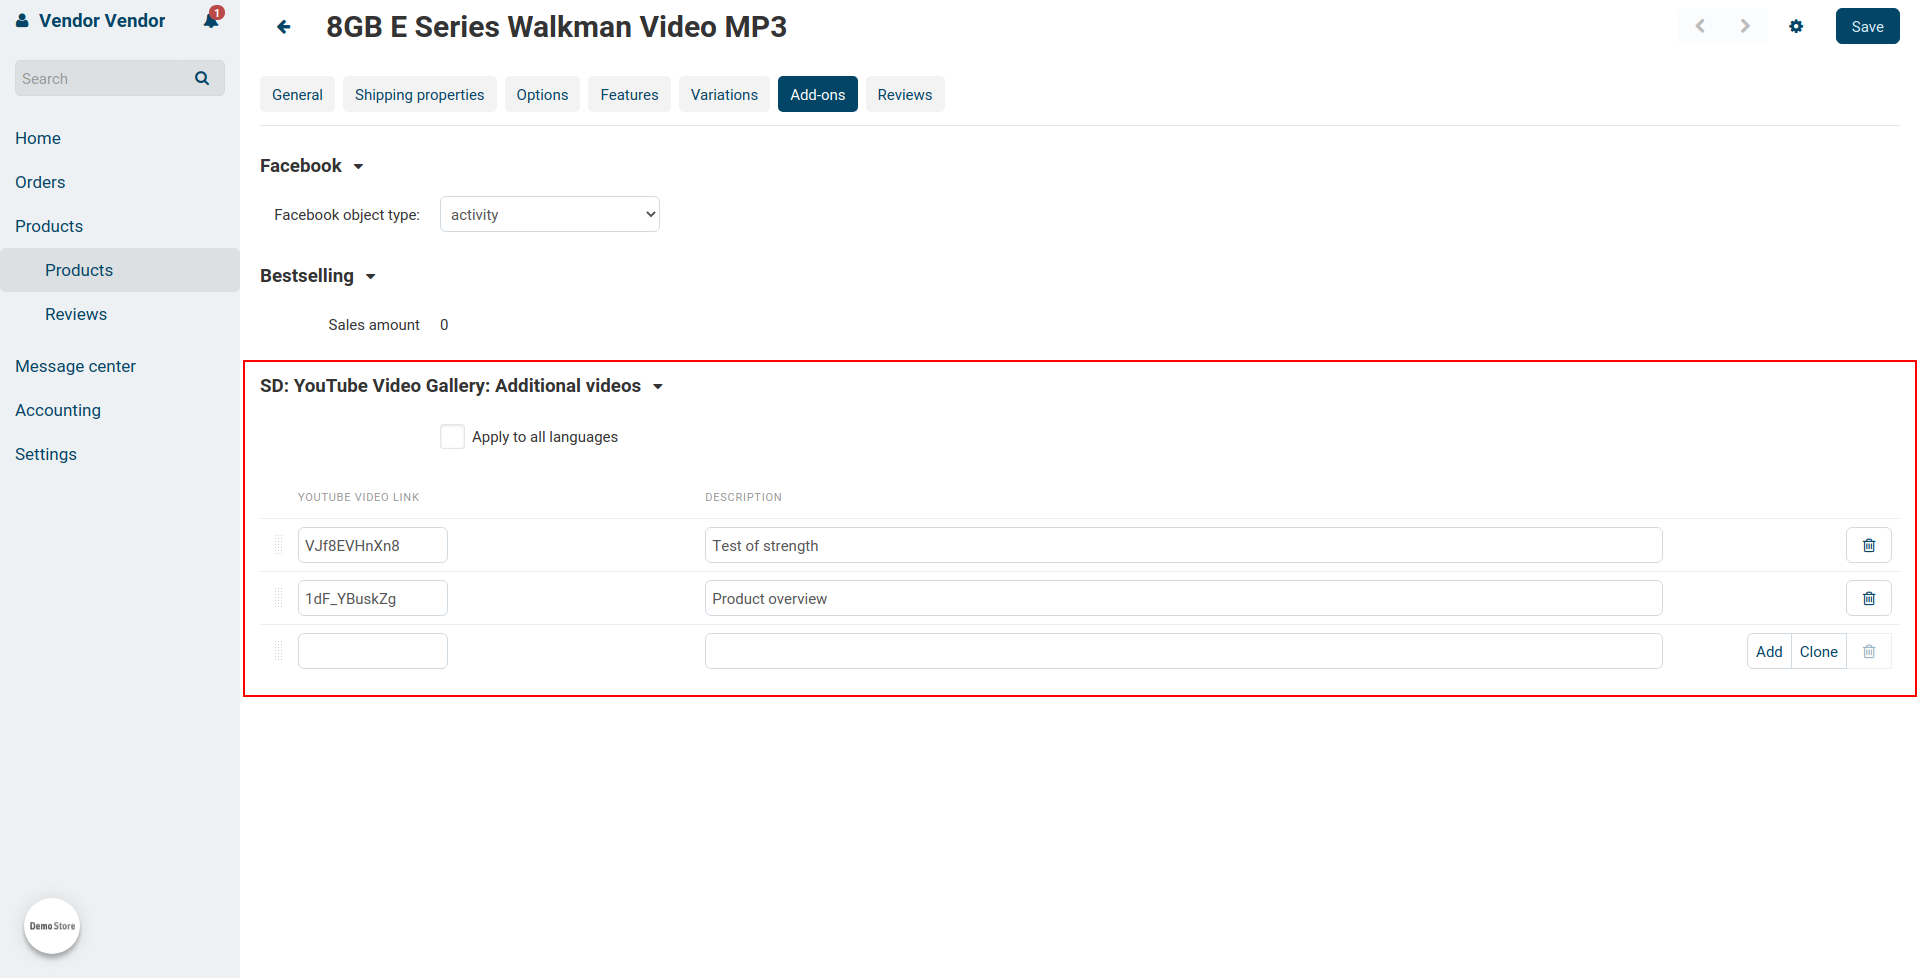Image resolution: width=1920 pixels, height=978 pixels.
Task: Click the empty YouTube video link field
Action: tap(372, 651)
